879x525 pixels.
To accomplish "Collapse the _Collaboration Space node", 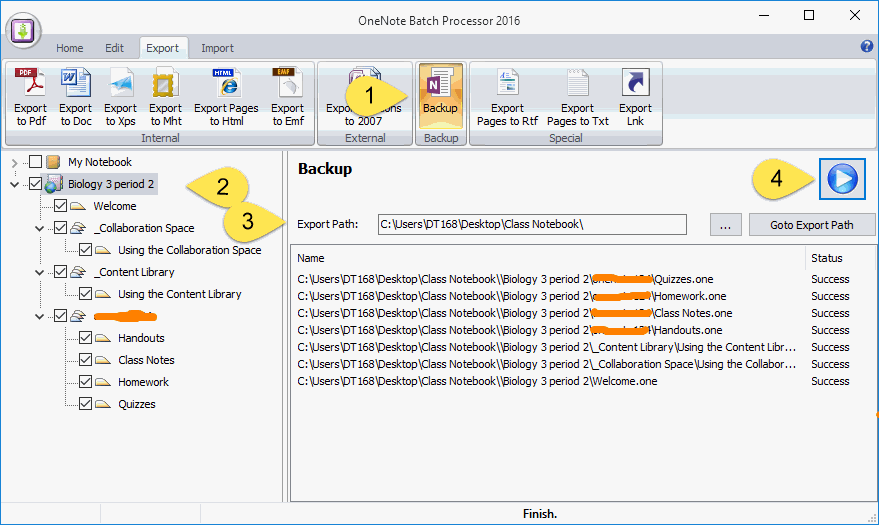I will click(39, 229).
